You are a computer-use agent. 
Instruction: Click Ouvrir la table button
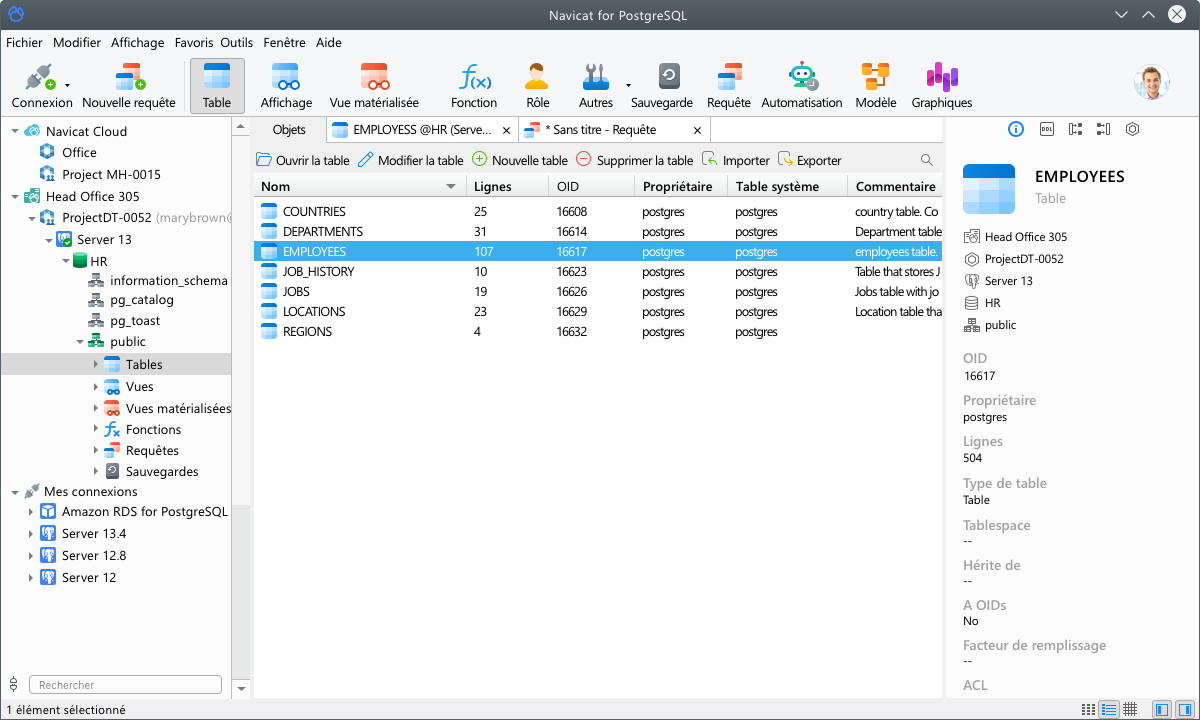pyautogui.click(x=303, y=160)
